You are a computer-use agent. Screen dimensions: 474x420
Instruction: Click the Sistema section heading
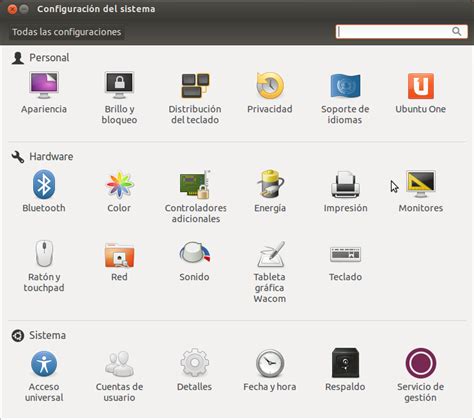47,335
